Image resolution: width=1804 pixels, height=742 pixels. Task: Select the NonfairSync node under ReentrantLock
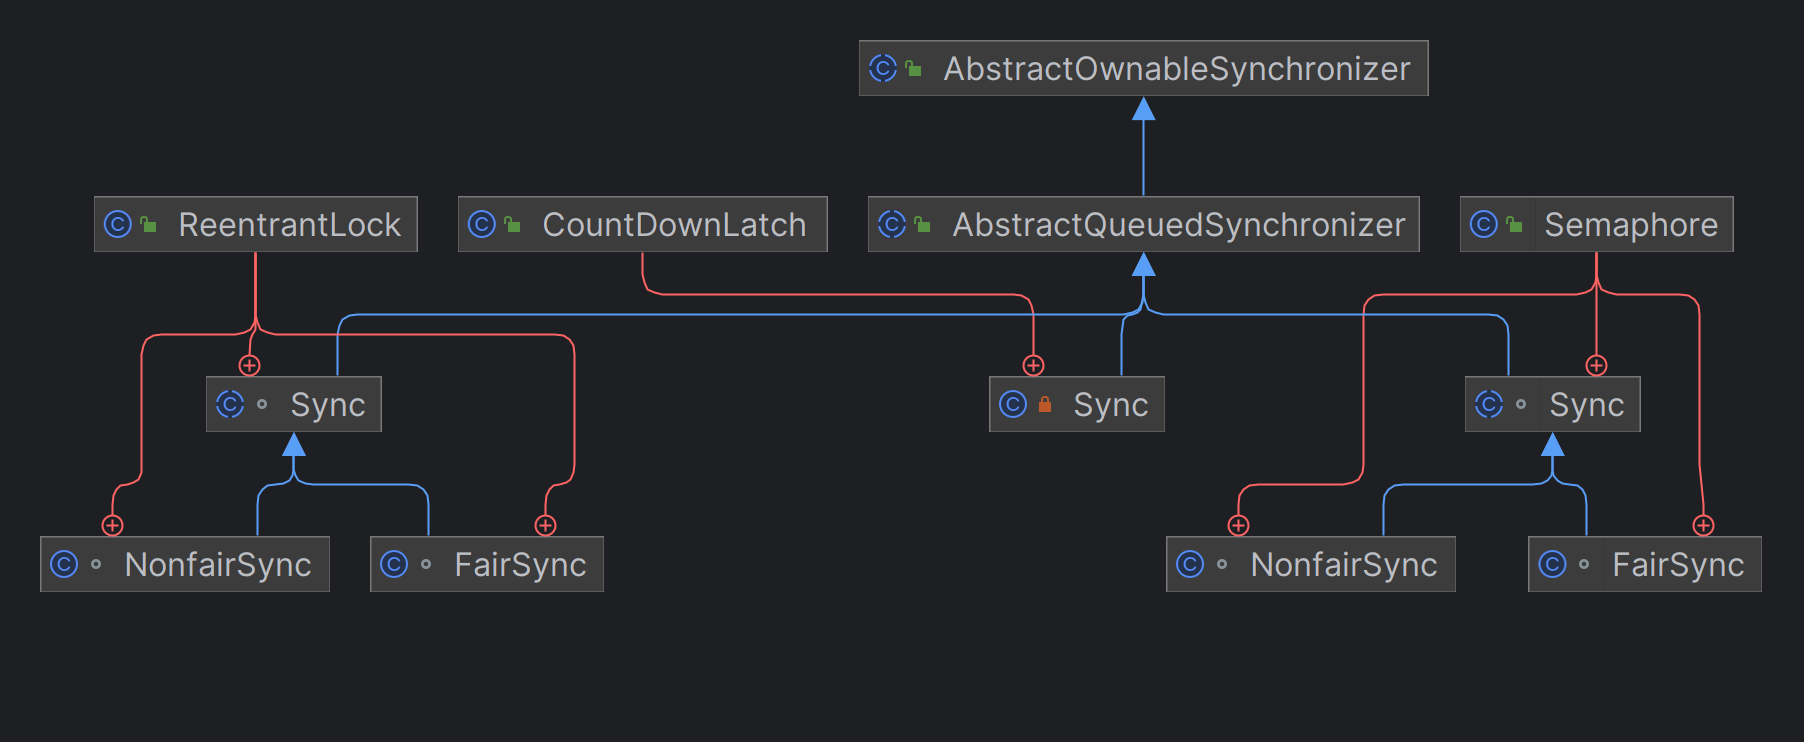pos(185,564)
